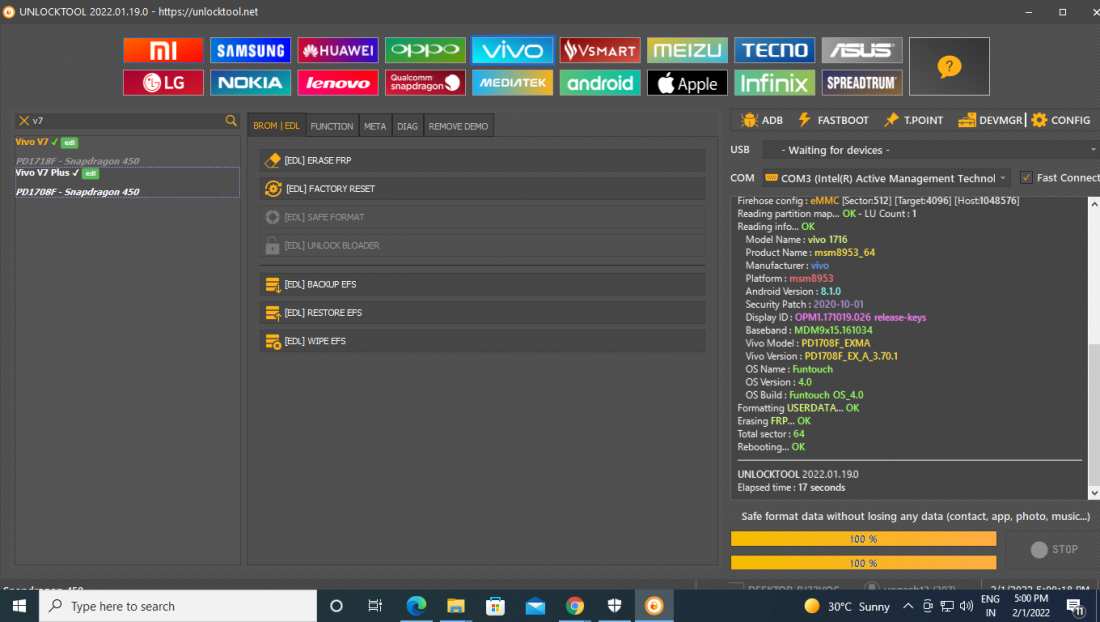Select the Apple brand logo
1100x622 pixels.
pos(687,83)
